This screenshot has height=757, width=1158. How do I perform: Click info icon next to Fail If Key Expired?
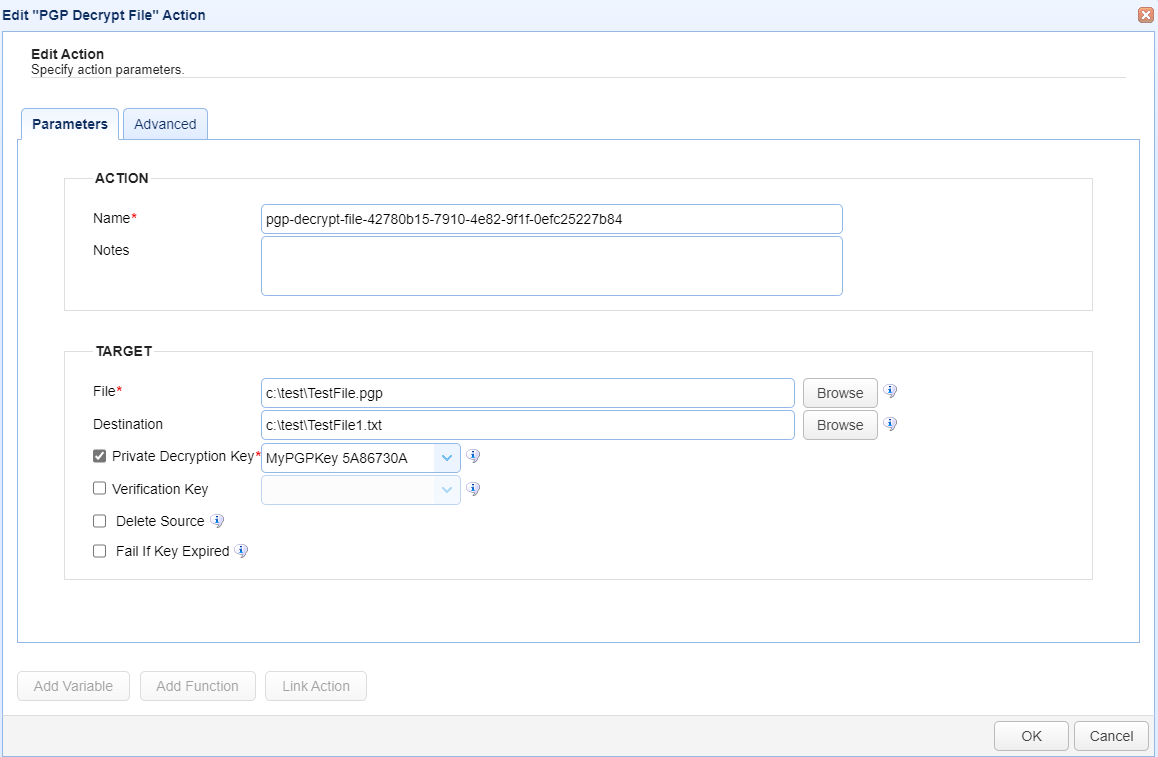(241, 551)
